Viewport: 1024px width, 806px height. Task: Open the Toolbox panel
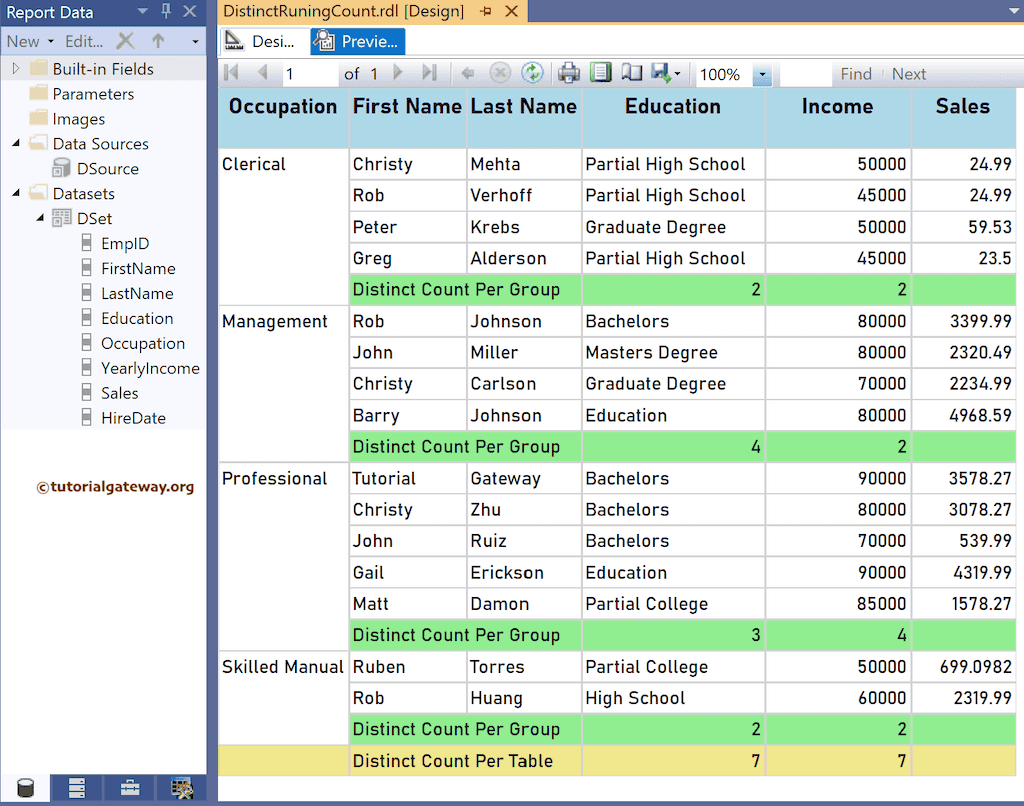[129, 788]
